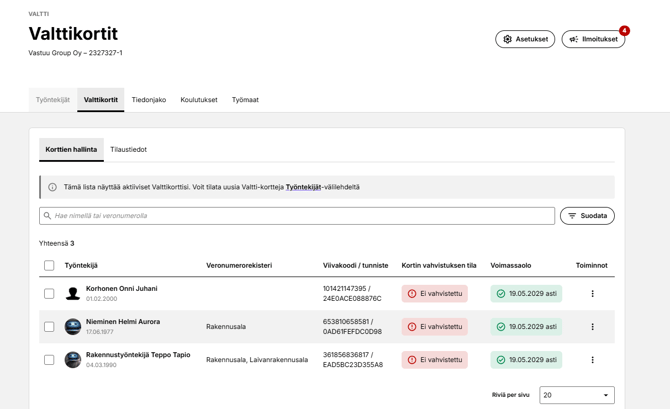Follow the Työntekijät link in the info banner
This screenshot has height=409, width=670.
(303, 187)
